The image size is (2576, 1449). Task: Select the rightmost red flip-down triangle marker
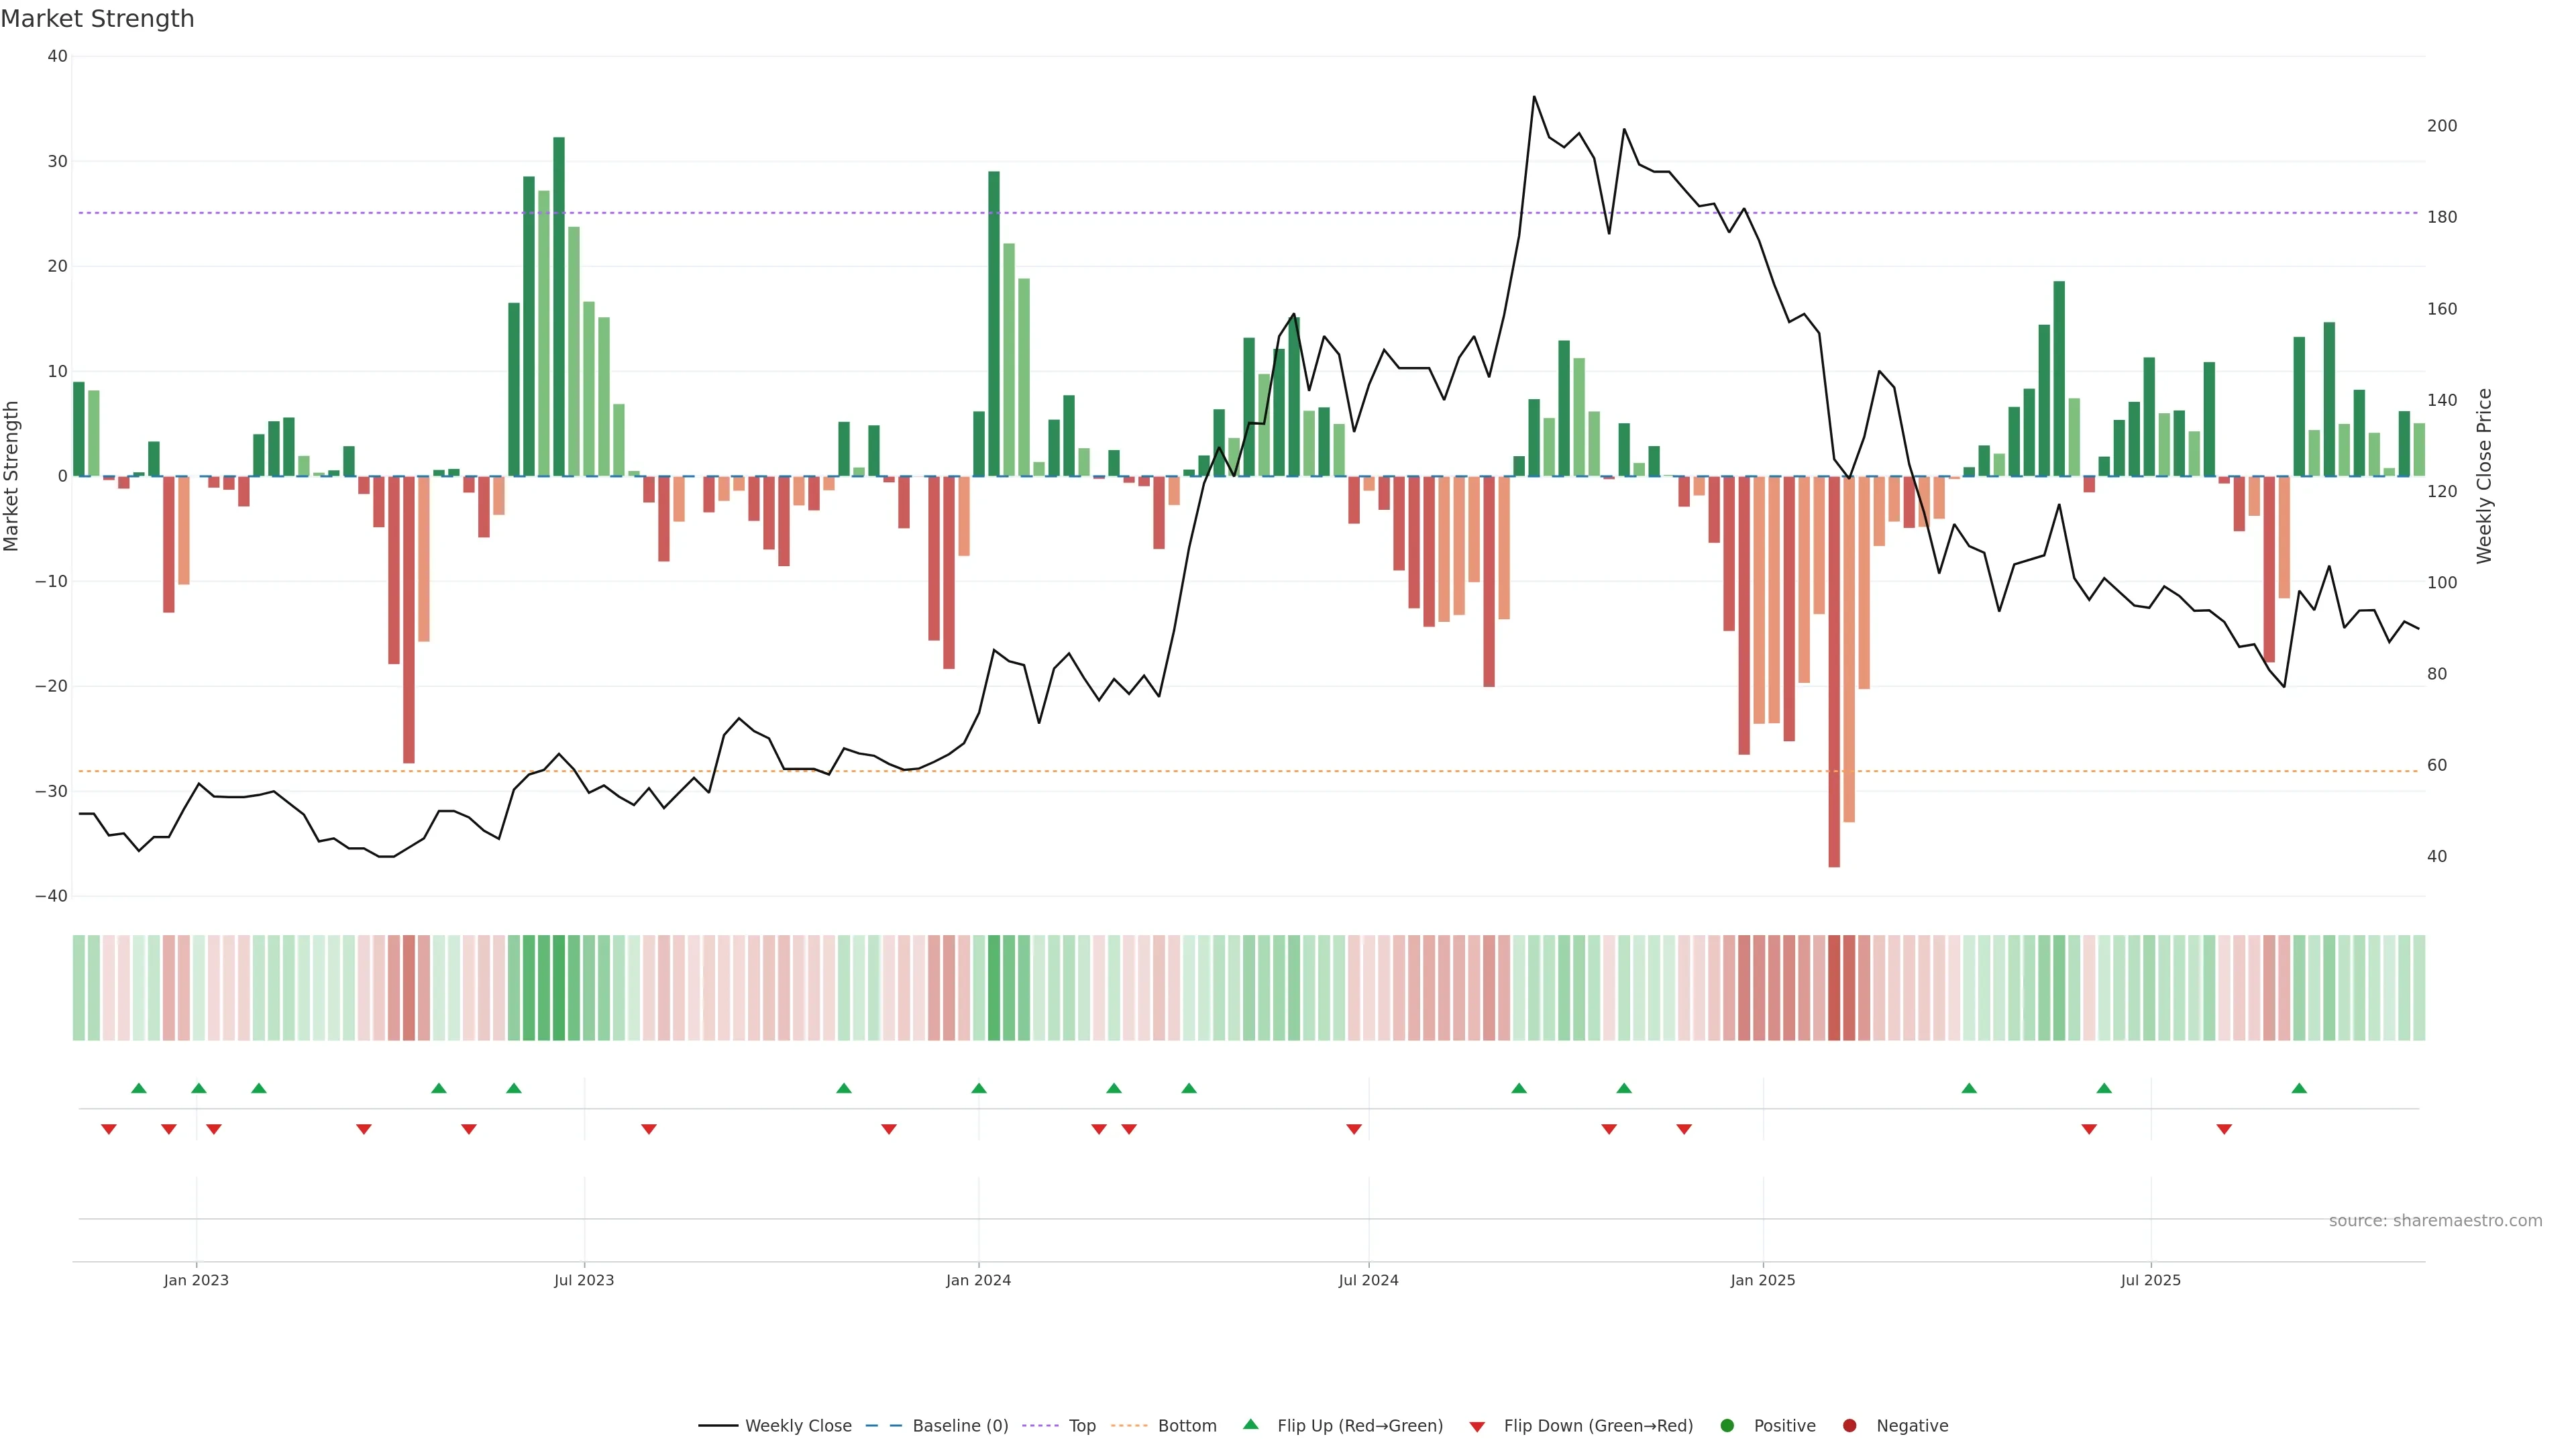coord(2224,1129)
